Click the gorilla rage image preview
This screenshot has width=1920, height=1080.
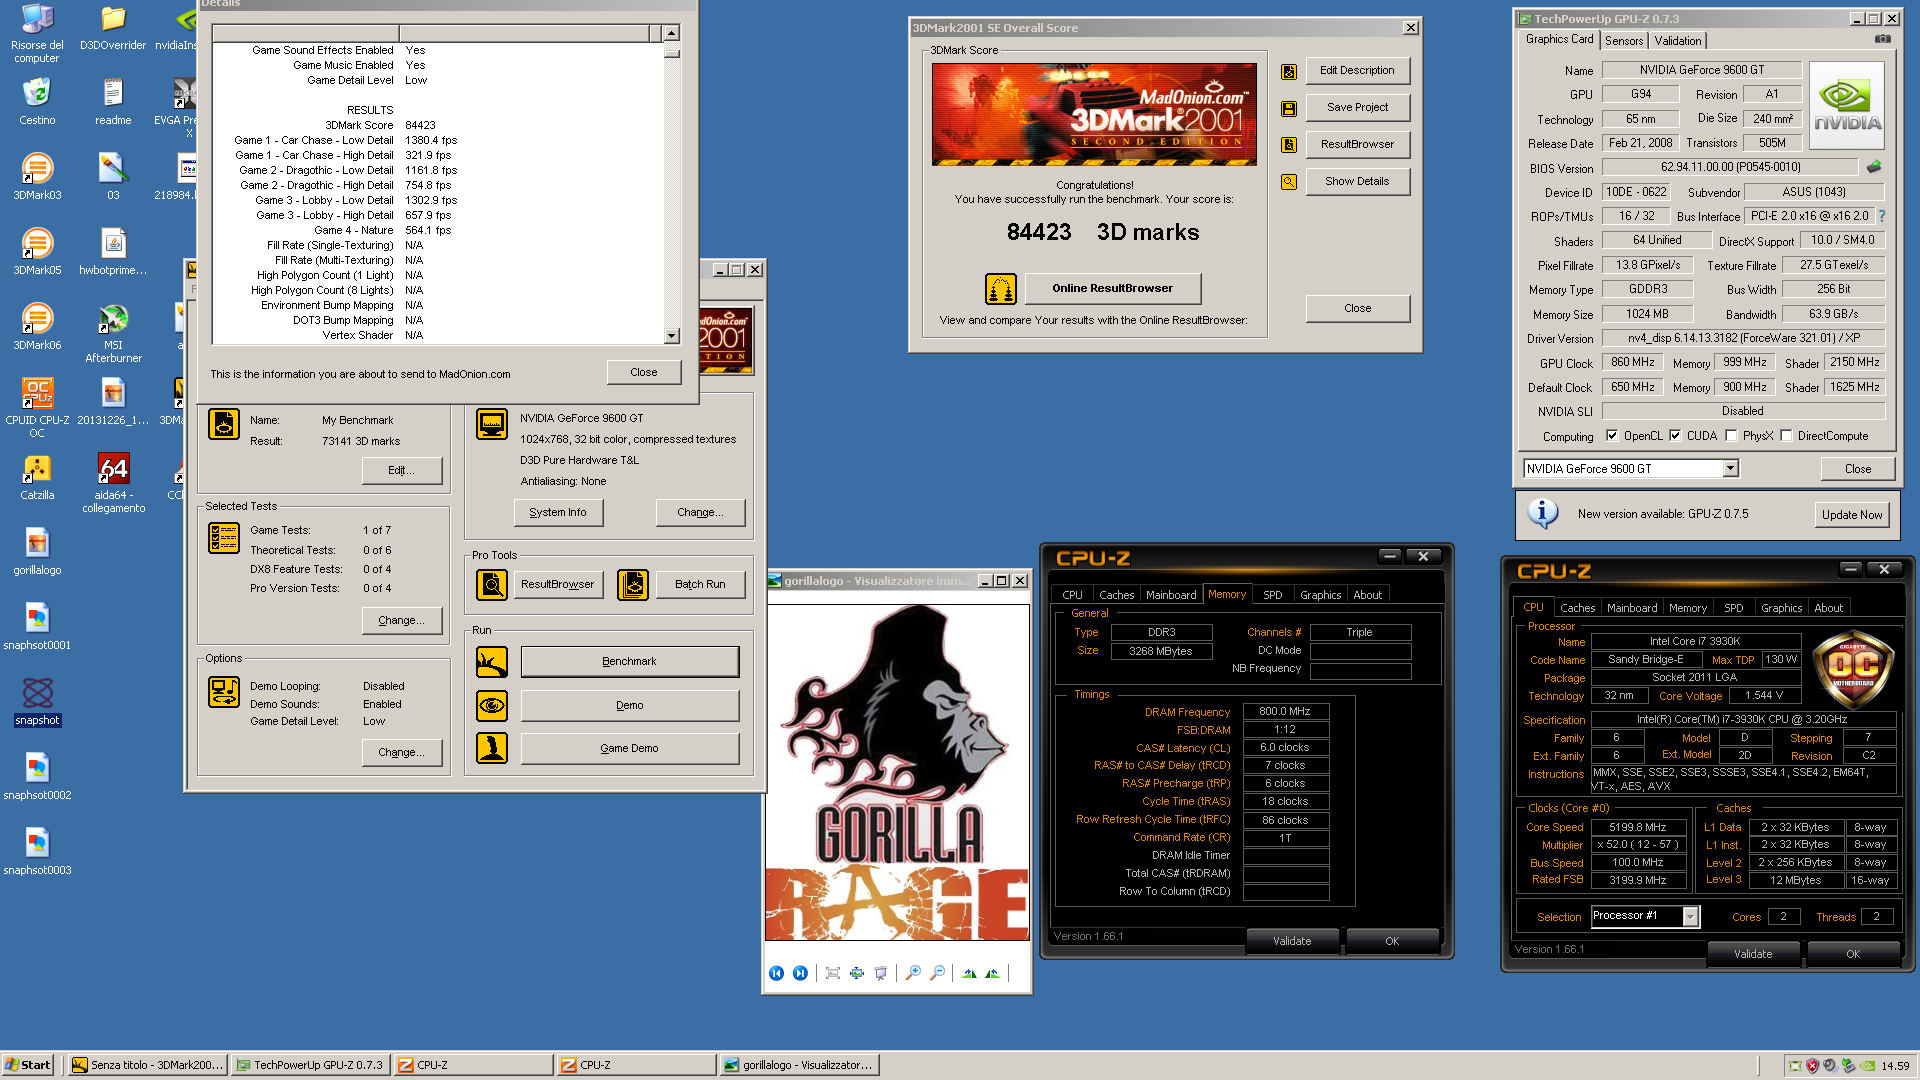897,773
